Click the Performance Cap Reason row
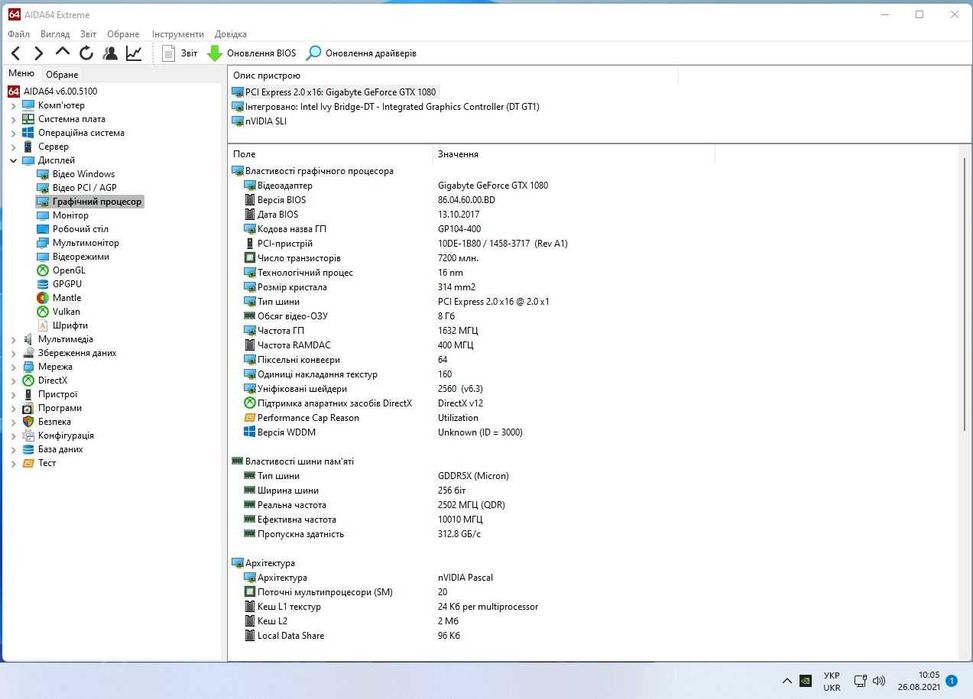This screenshot has width=973, height=699. point(361,418)
